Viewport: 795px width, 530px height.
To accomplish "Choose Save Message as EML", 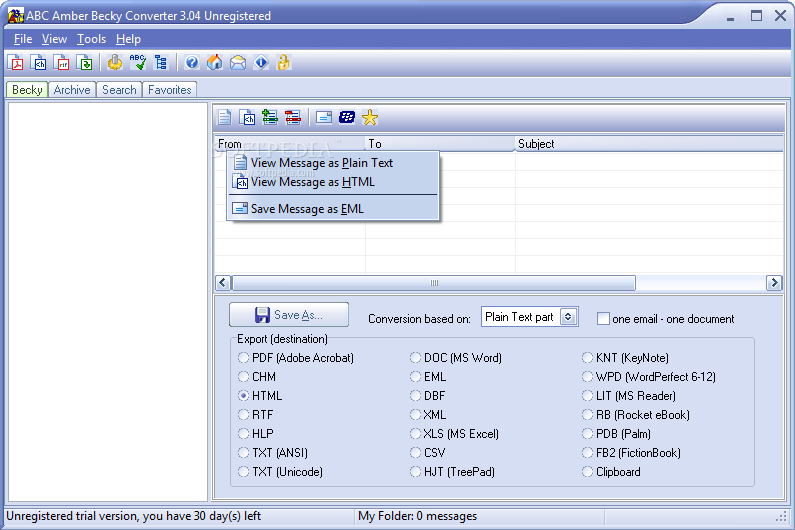I will coord(333,209).
